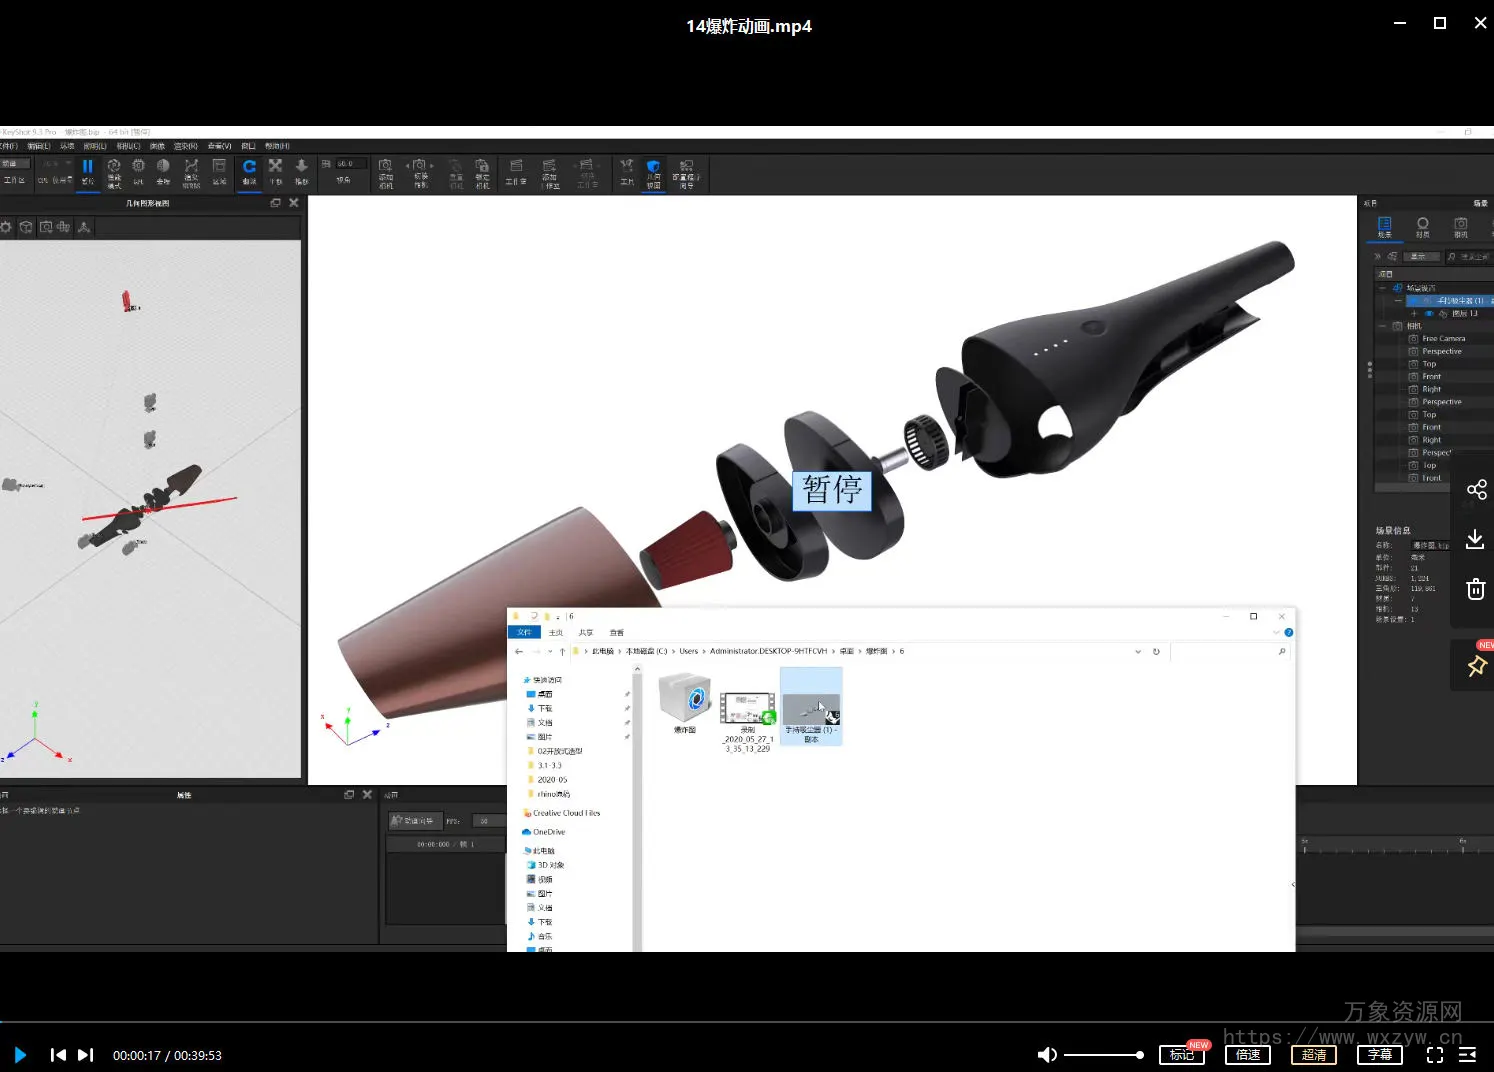Mute the player volume speaker icon

[x=1046, y=1055]
